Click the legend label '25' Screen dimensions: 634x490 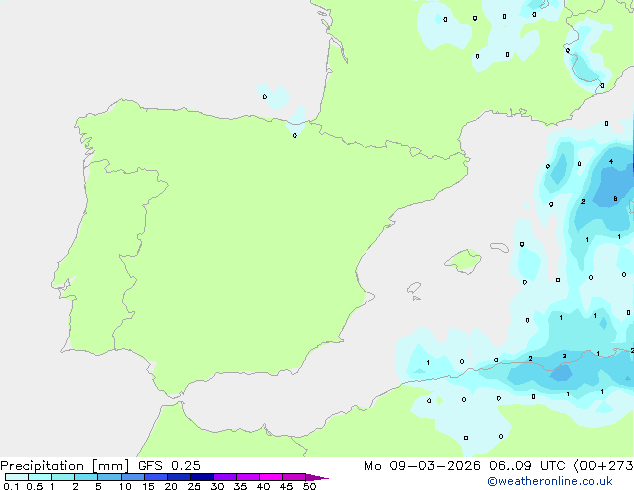pyautogui.click(x=194, y=486)
